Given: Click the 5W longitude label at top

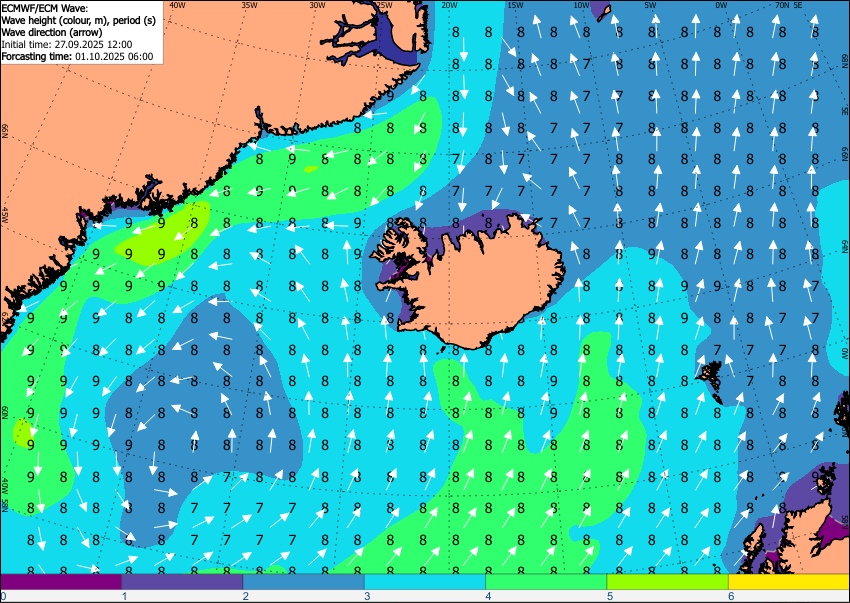Looking at the screenshot, I should click(651, 5).
